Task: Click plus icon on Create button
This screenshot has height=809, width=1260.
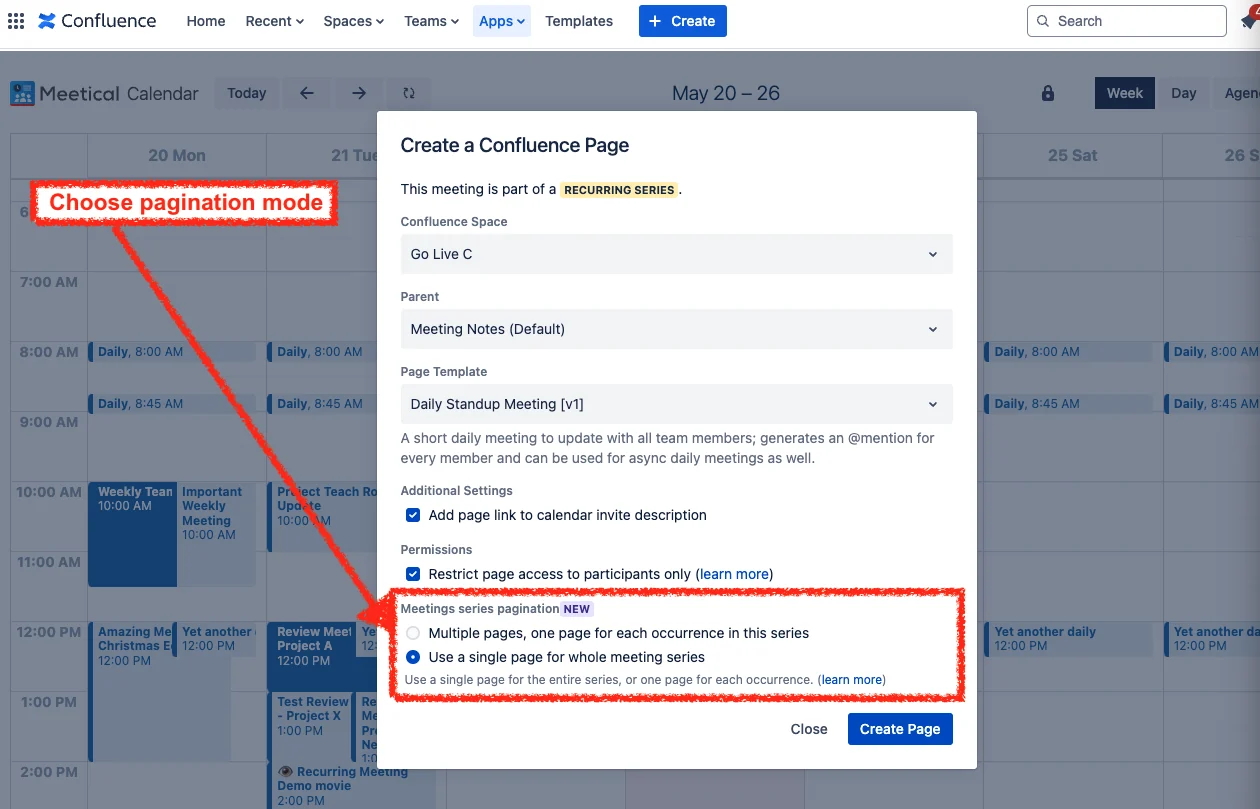Action: pos(655,21)
